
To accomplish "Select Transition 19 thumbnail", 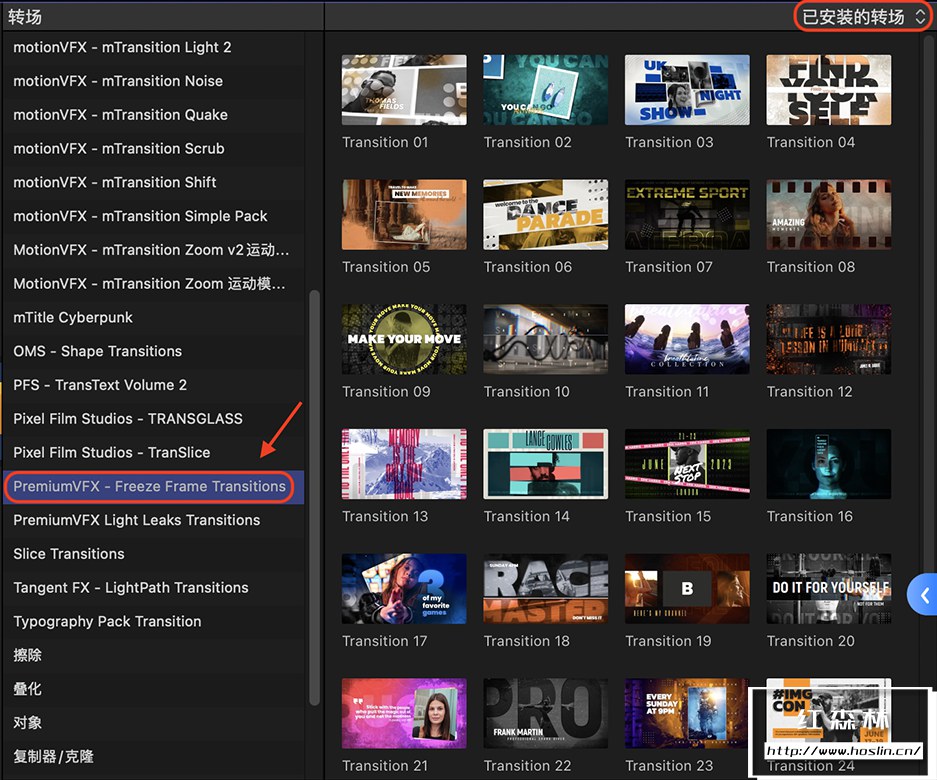I will pos(687,589).
